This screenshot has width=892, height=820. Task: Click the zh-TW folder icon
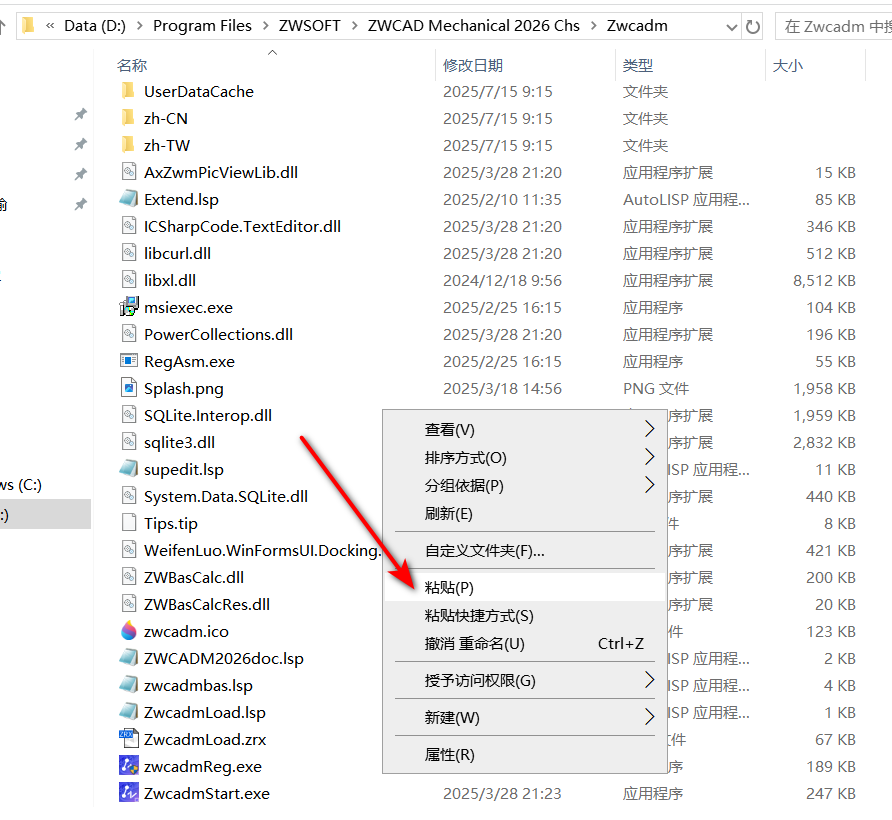129,145
